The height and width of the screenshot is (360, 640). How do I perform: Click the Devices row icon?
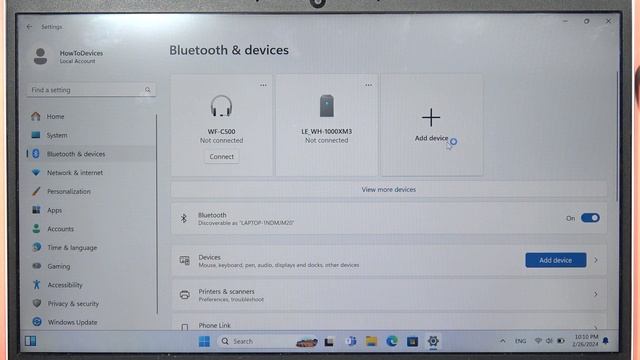tap(184, 260)
